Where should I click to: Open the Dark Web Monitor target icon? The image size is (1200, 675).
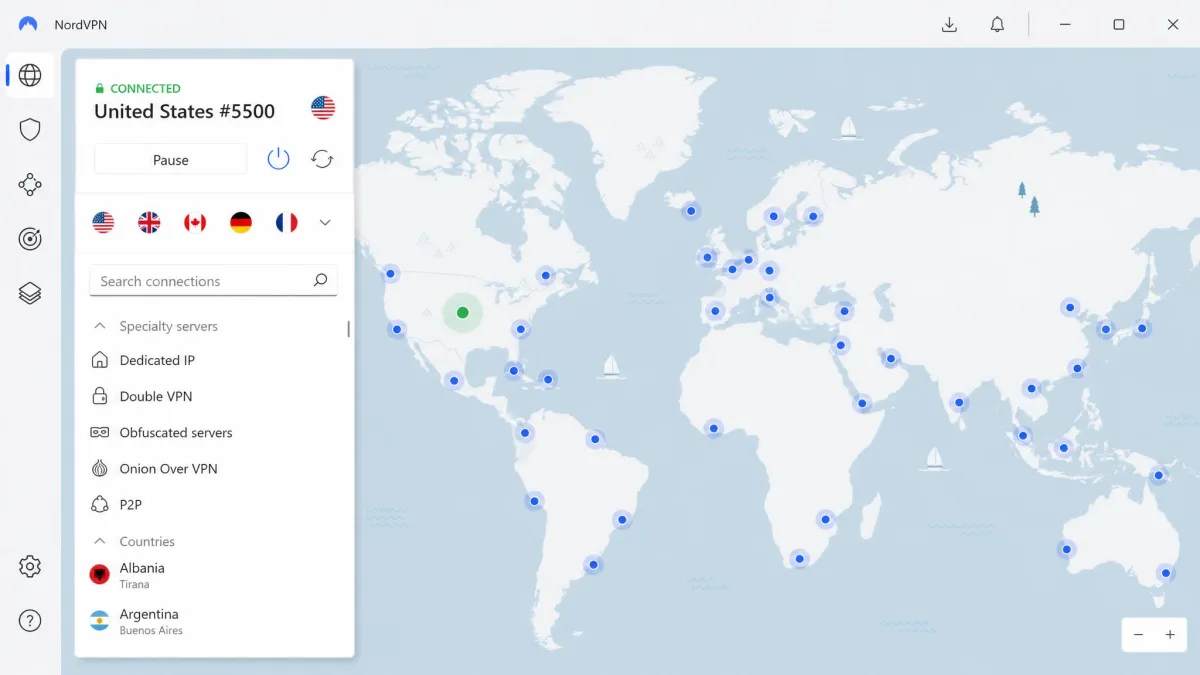(x=30, y=238)
